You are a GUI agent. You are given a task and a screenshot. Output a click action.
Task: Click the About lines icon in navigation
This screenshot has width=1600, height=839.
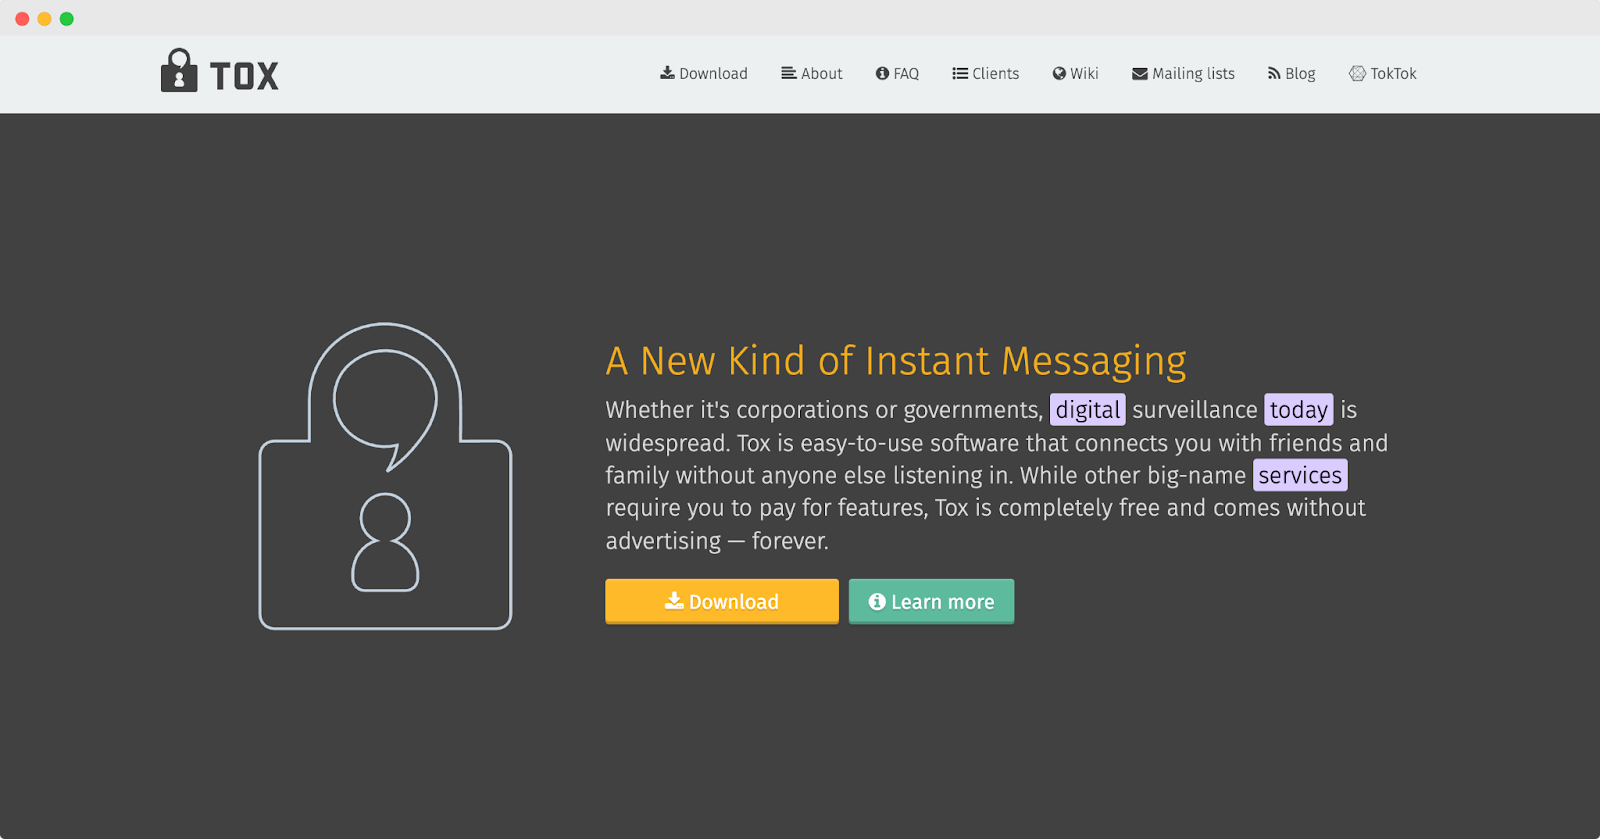(789, 73)
